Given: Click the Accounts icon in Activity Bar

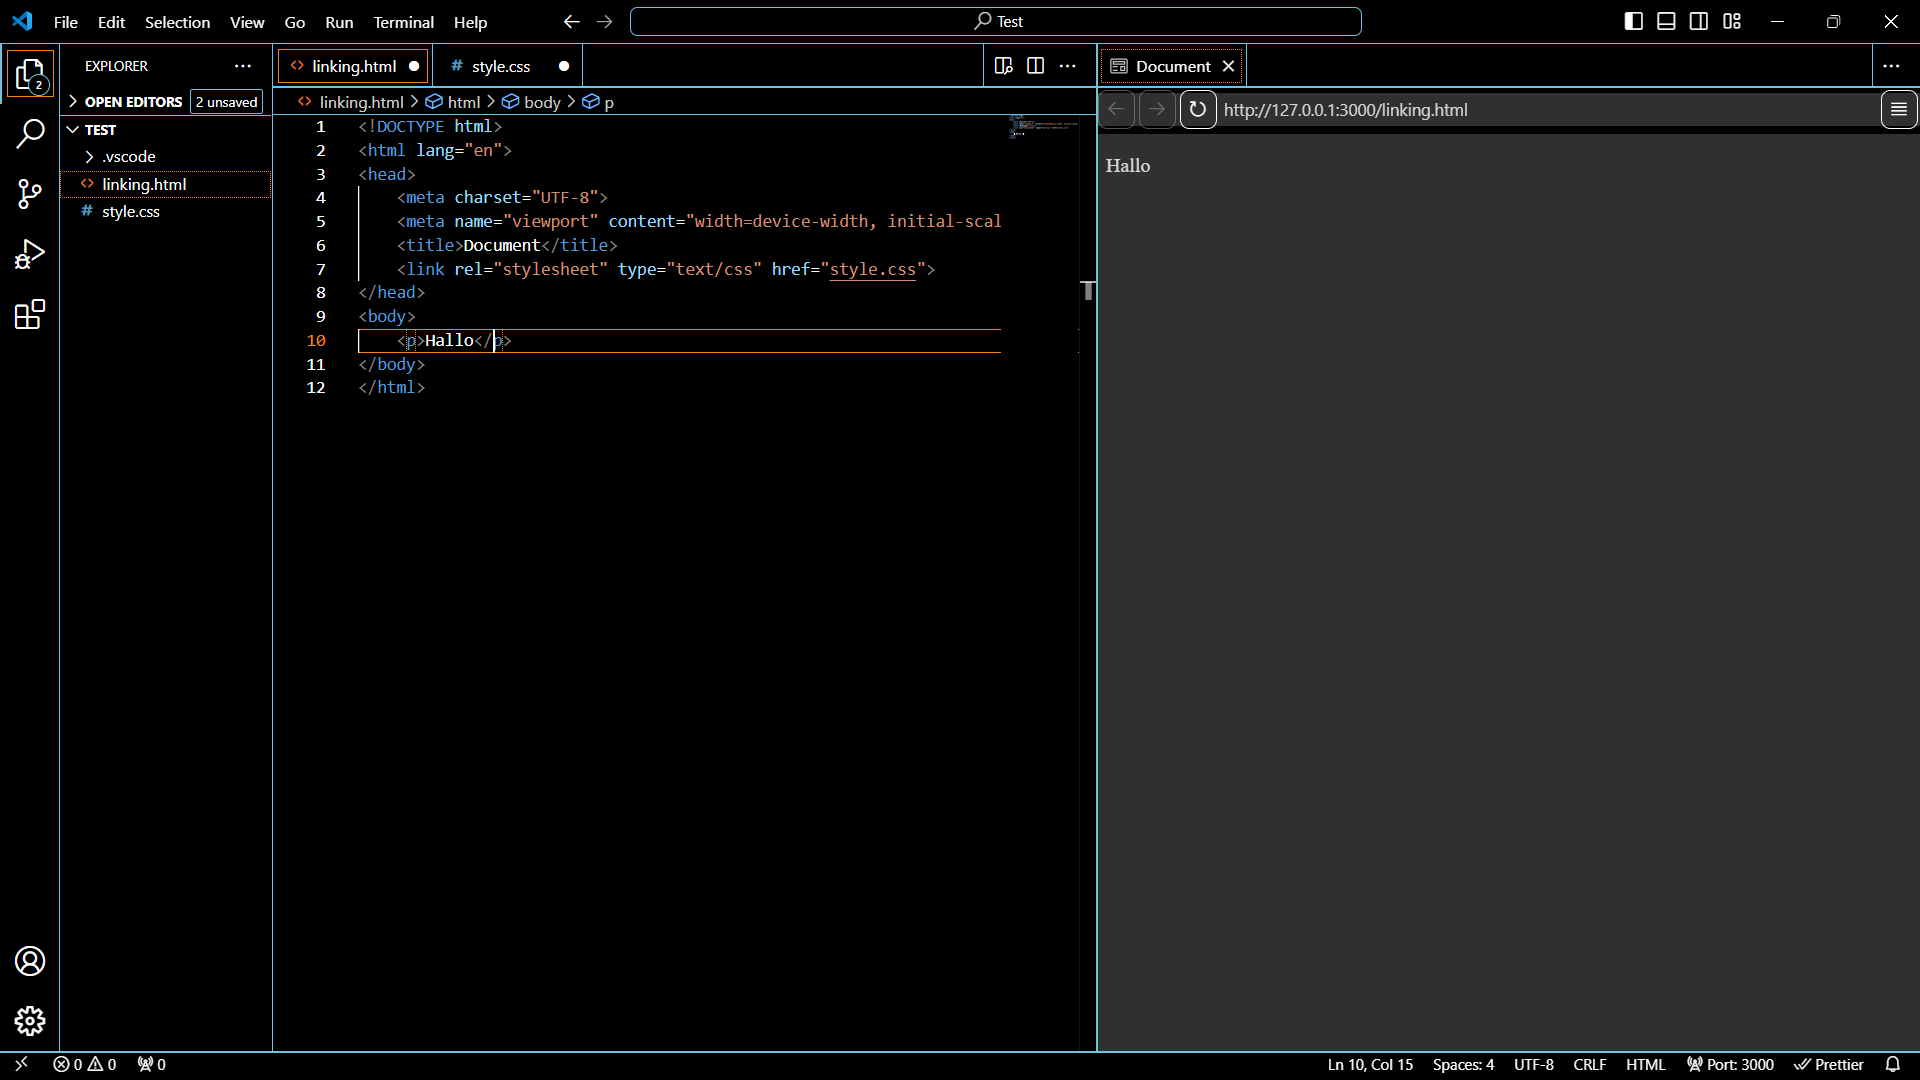Looking at the screenshot, I should click(x=30, y=961).
